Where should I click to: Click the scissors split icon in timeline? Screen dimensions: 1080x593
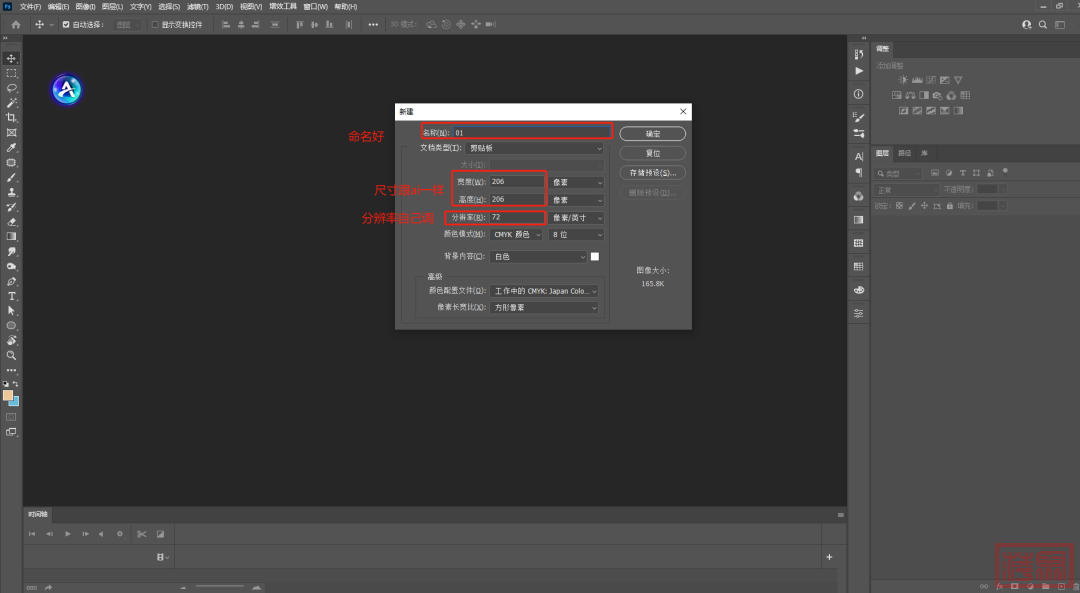142,534
